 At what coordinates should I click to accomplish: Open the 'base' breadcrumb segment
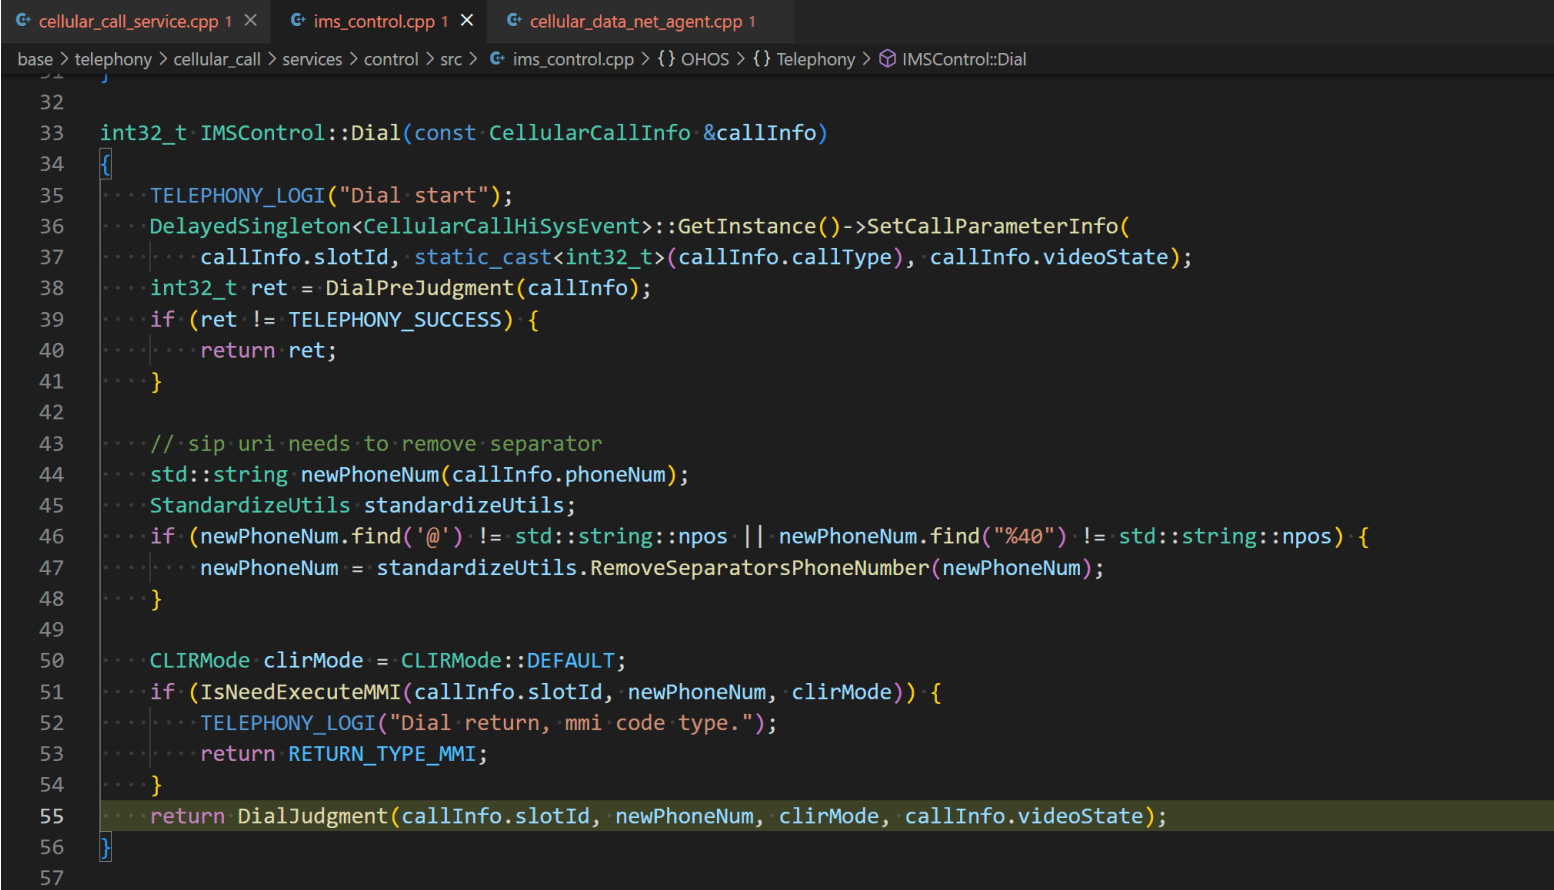click(x=35, y=59)
